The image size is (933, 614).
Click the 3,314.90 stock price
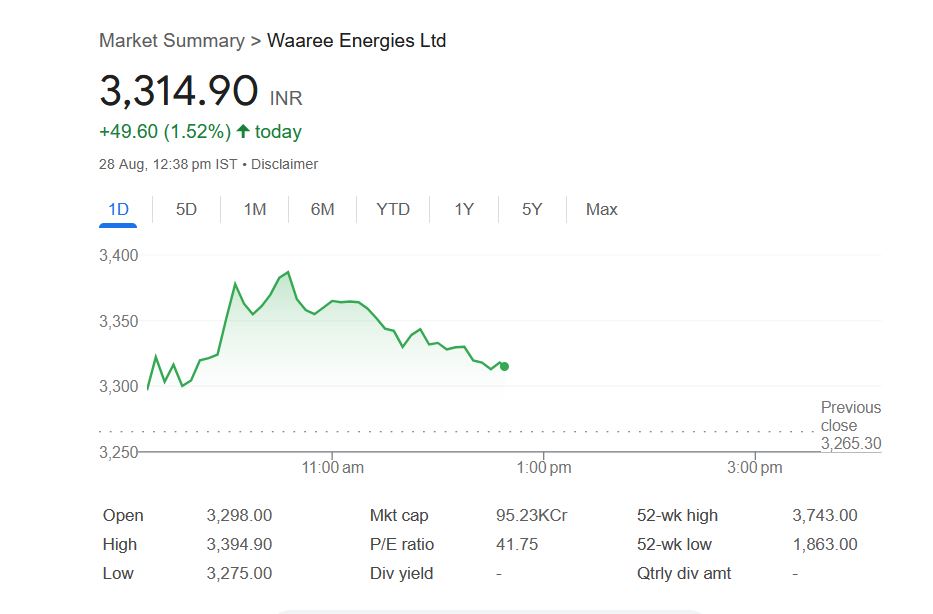coord(178,91)
